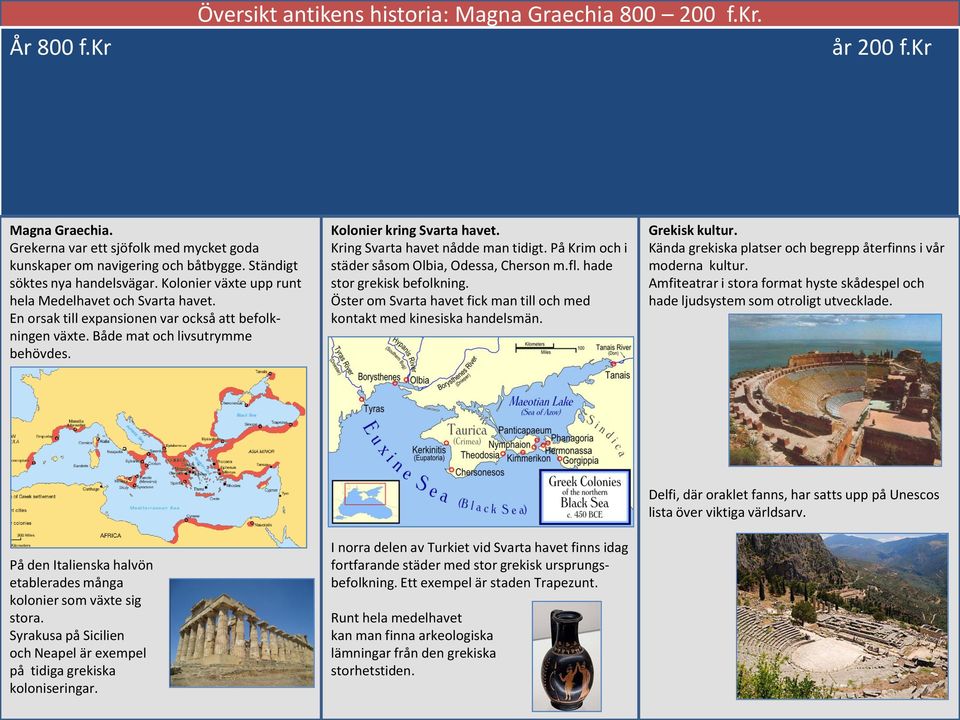Click the "Greek Colonies" legend box
The width and height of the screenshot is (960, 720).
pyautogui.click(x=585, y=497)
